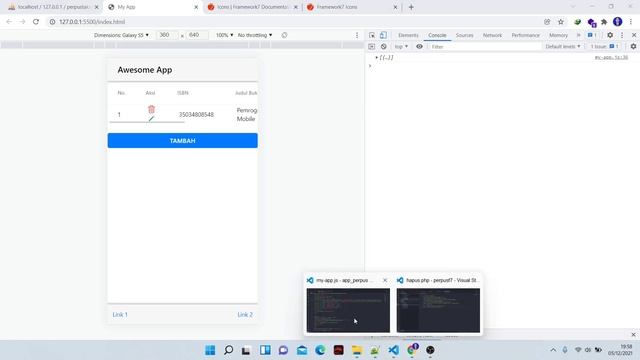Image resolution: width=640 pixels, height=360 pixels.
Task: Switch to the Performance DevTools tab
Action: pos(525,35)
